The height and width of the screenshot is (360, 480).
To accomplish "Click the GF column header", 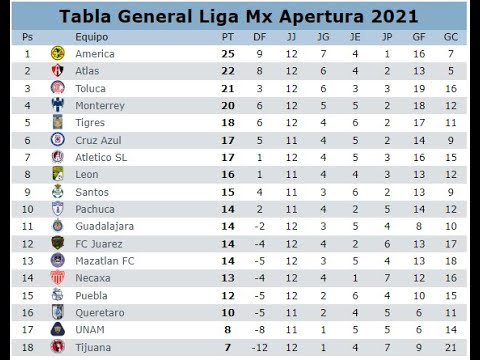I will [419, 37].
